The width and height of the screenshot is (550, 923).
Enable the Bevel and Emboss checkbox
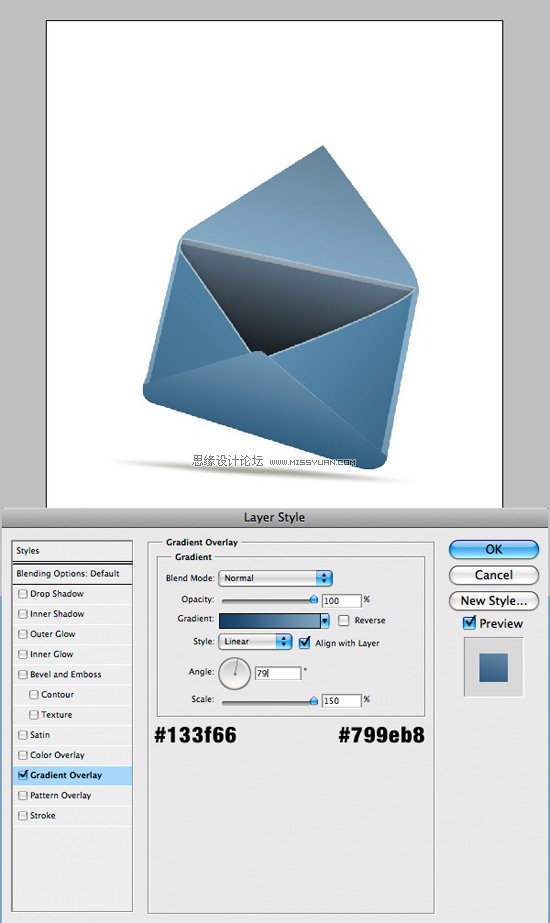point(23,675)
